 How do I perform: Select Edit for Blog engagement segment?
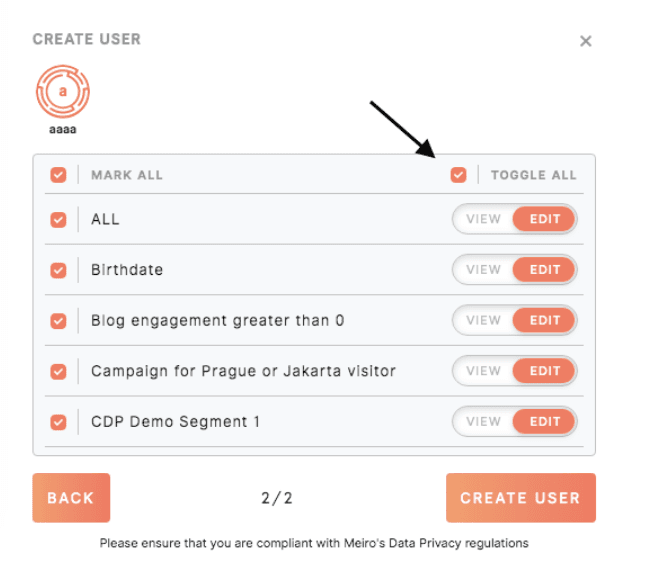[x=545, y=321]
